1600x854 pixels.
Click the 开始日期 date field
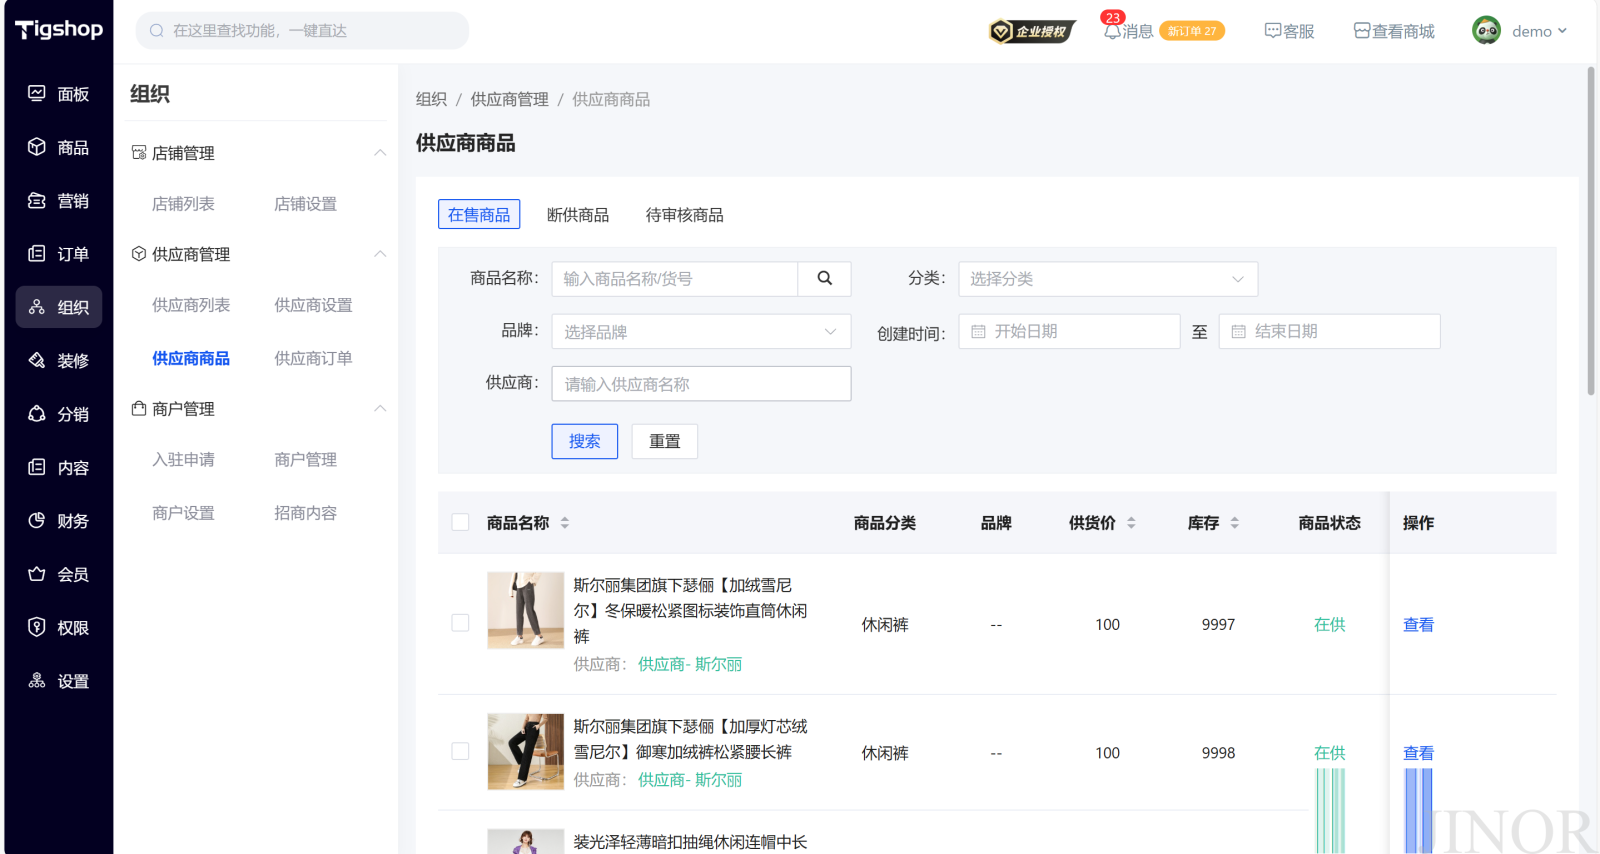pyautogui.click(x=1069, y=331)
